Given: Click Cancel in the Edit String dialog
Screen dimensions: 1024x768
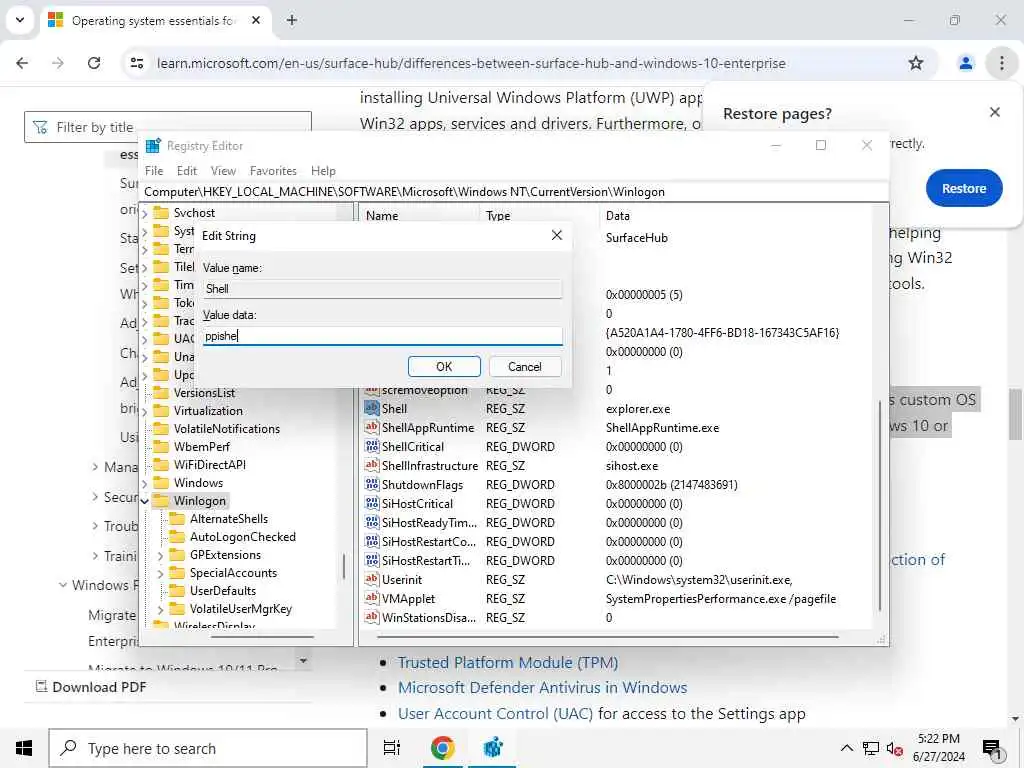Looking at the screenshot, I should [524, 366].
